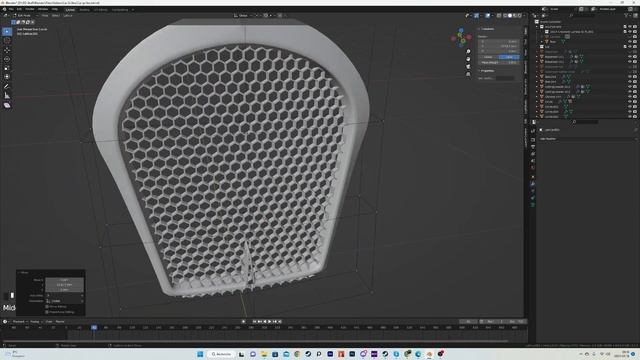This screenshot has width=640, height=360.
Task: Disable Lip collection in renders
Action: pos(635,47)
